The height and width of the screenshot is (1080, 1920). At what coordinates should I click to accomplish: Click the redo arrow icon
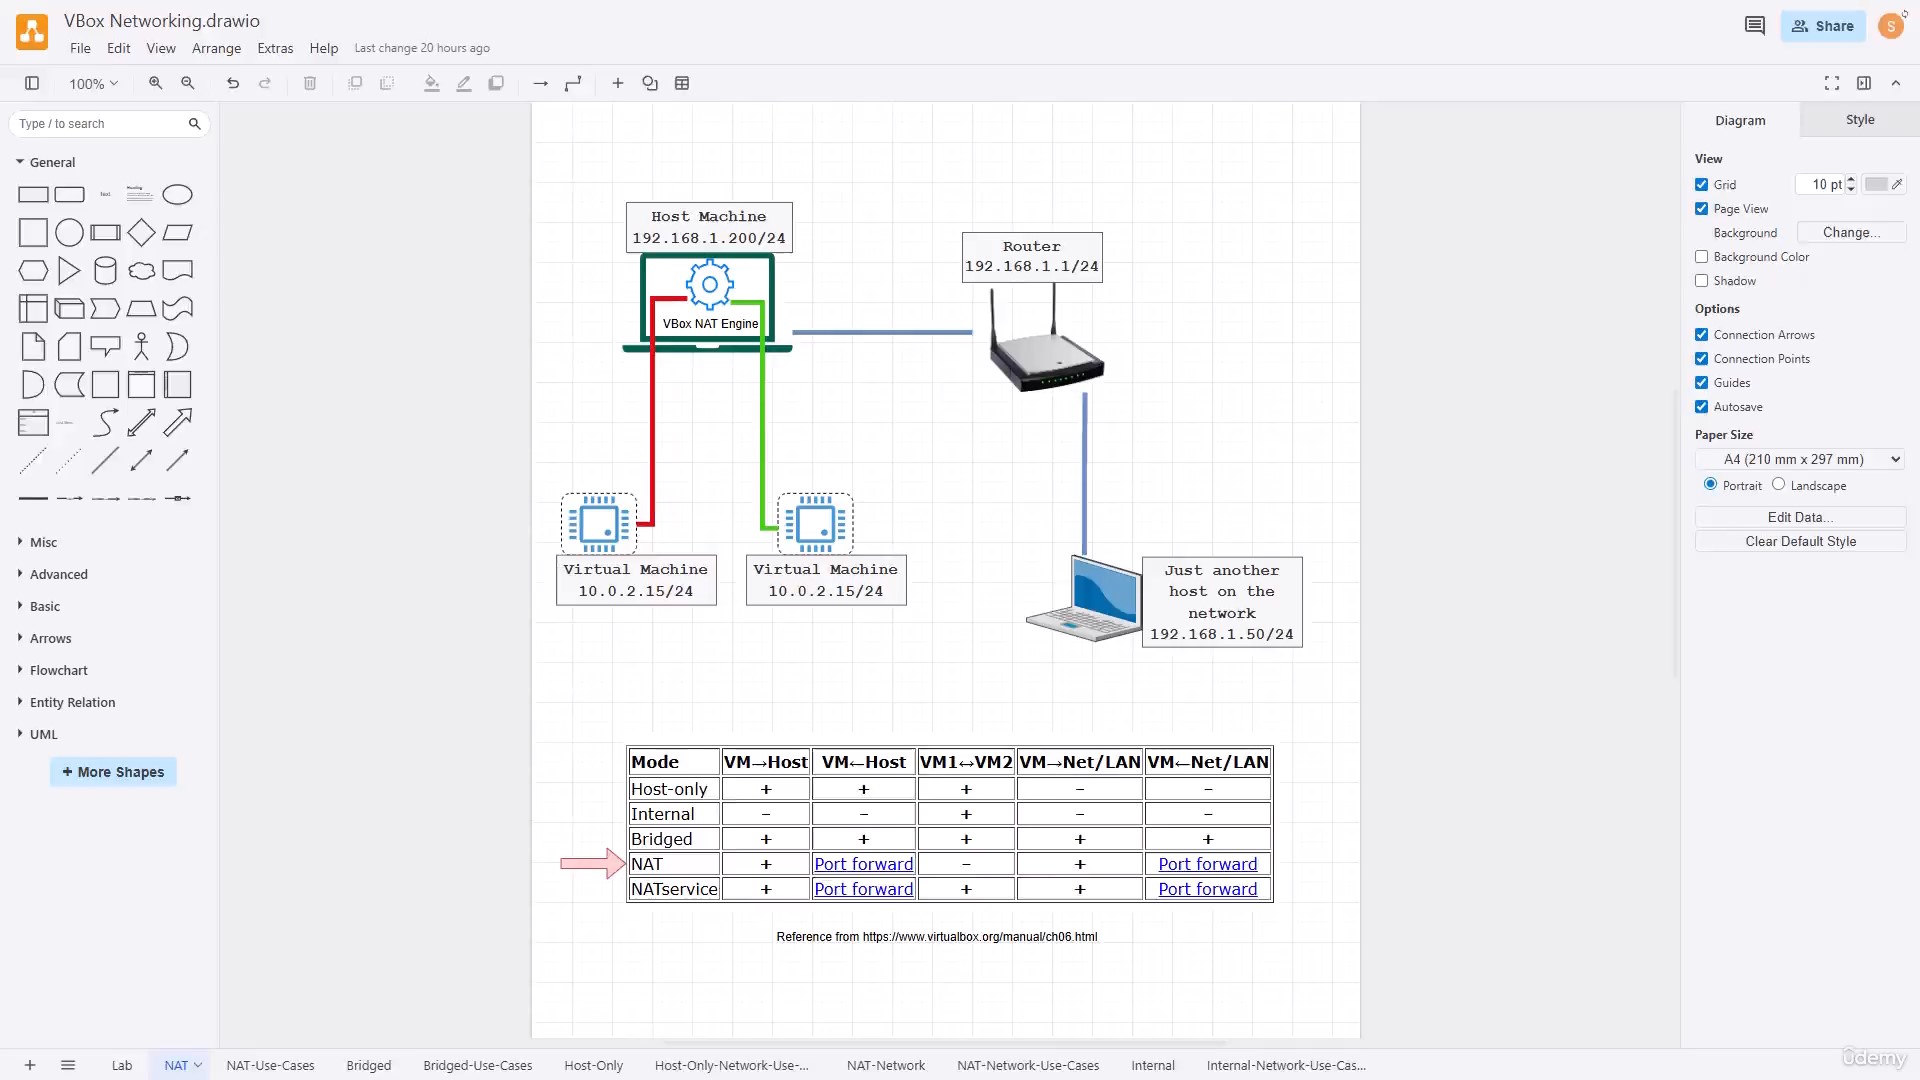(x=265, y=84)
